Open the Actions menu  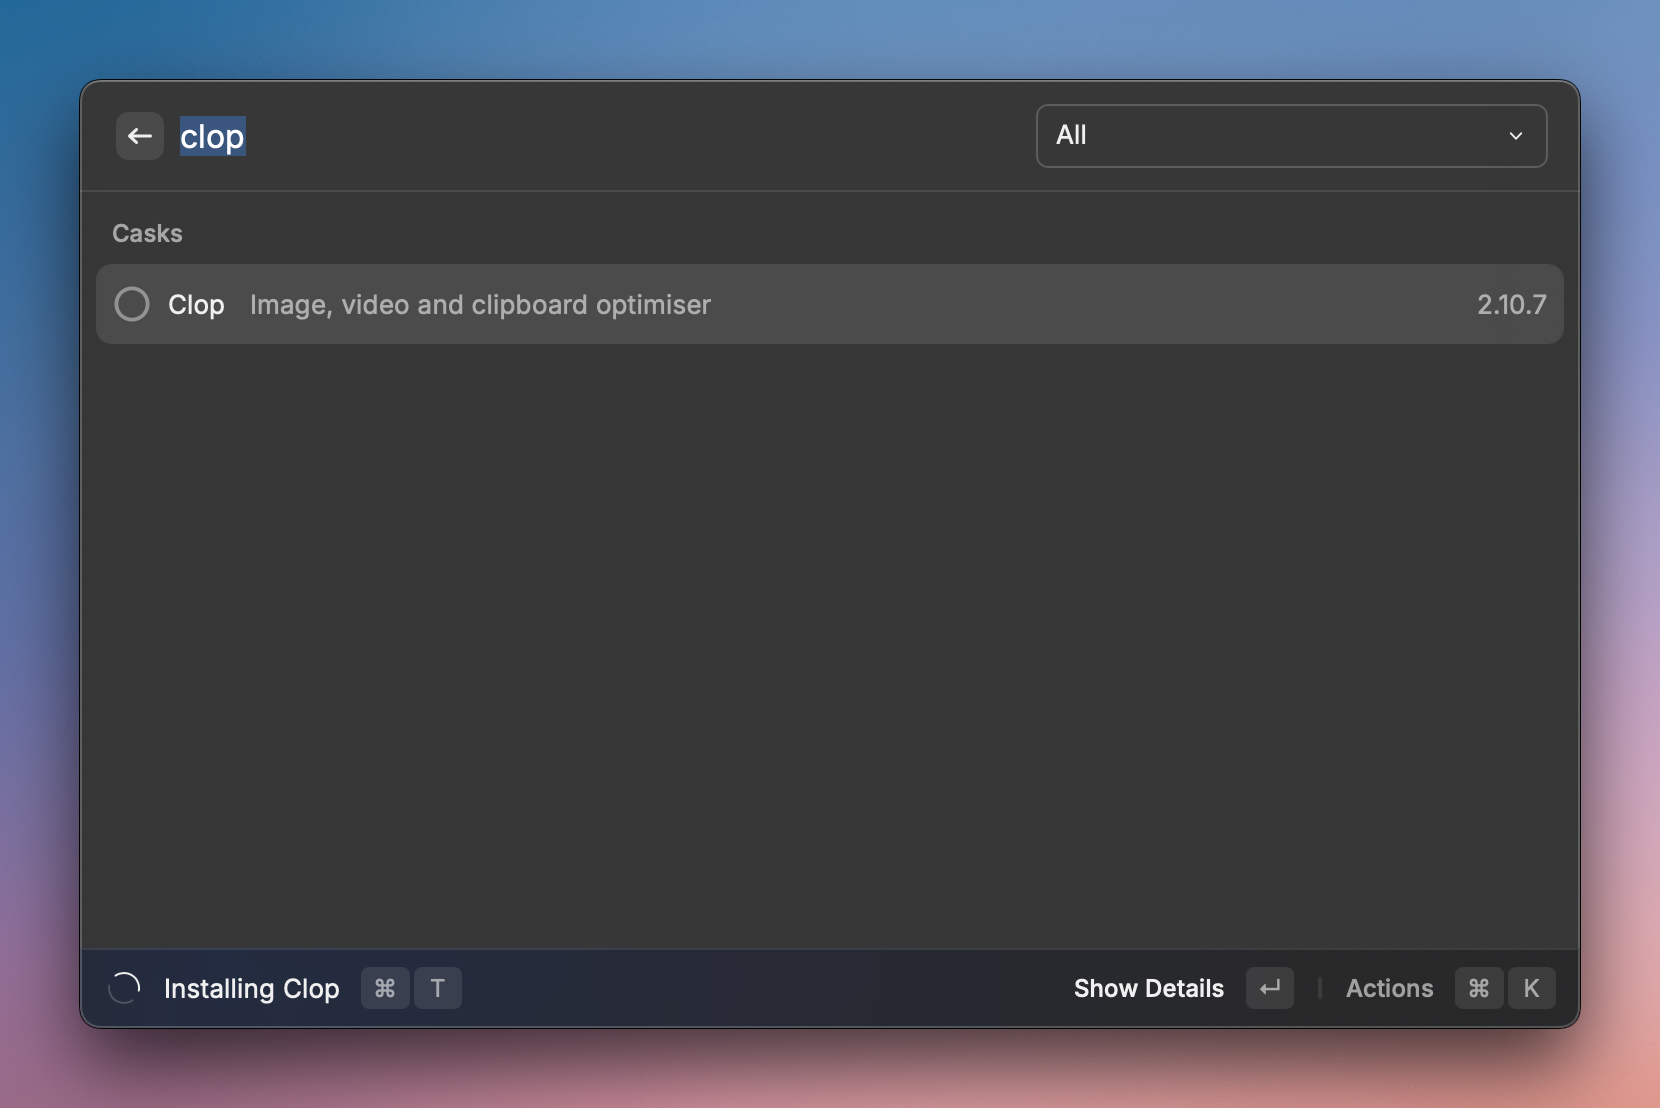point(1389,988)
